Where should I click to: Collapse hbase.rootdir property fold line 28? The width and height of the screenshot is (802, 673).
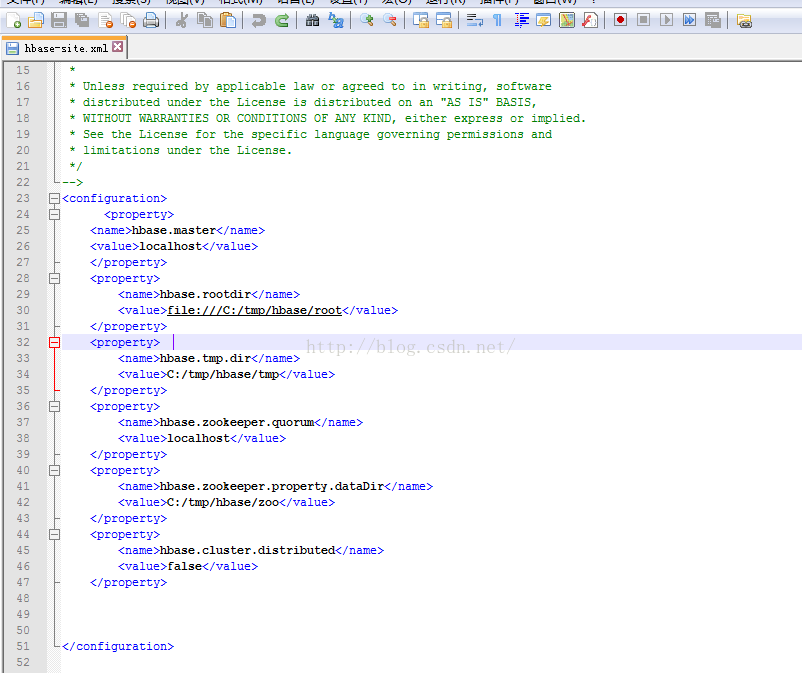(x=54, y=278)
